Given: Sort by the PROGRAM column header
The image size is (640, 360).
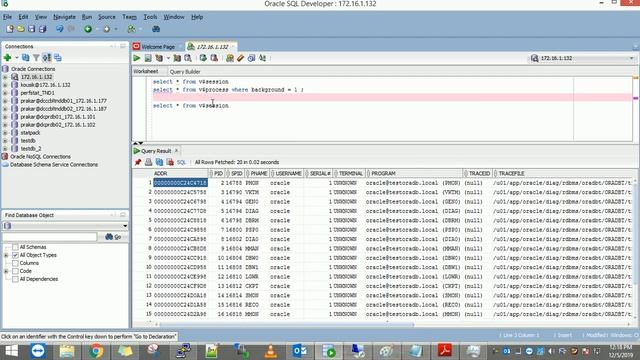Looking at the screenshot, I should 414,173.
